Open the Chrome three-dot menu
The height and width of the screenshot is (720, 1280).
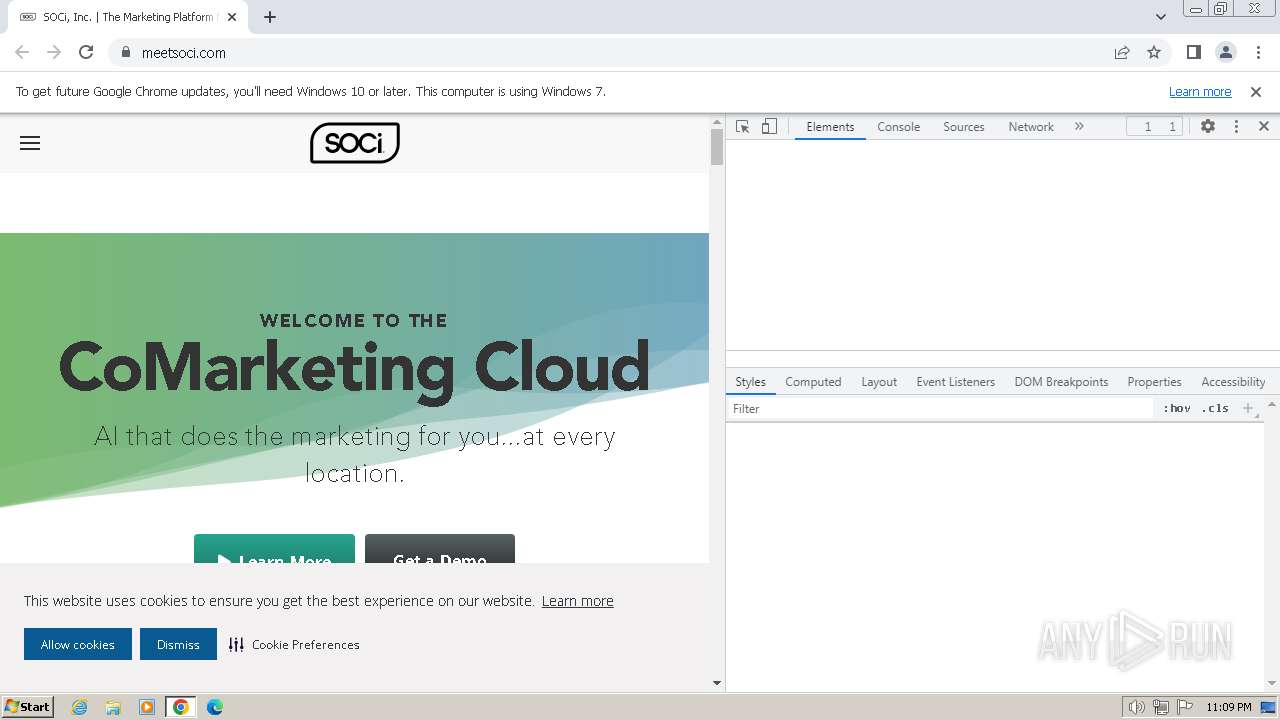tap(1259, 52)
